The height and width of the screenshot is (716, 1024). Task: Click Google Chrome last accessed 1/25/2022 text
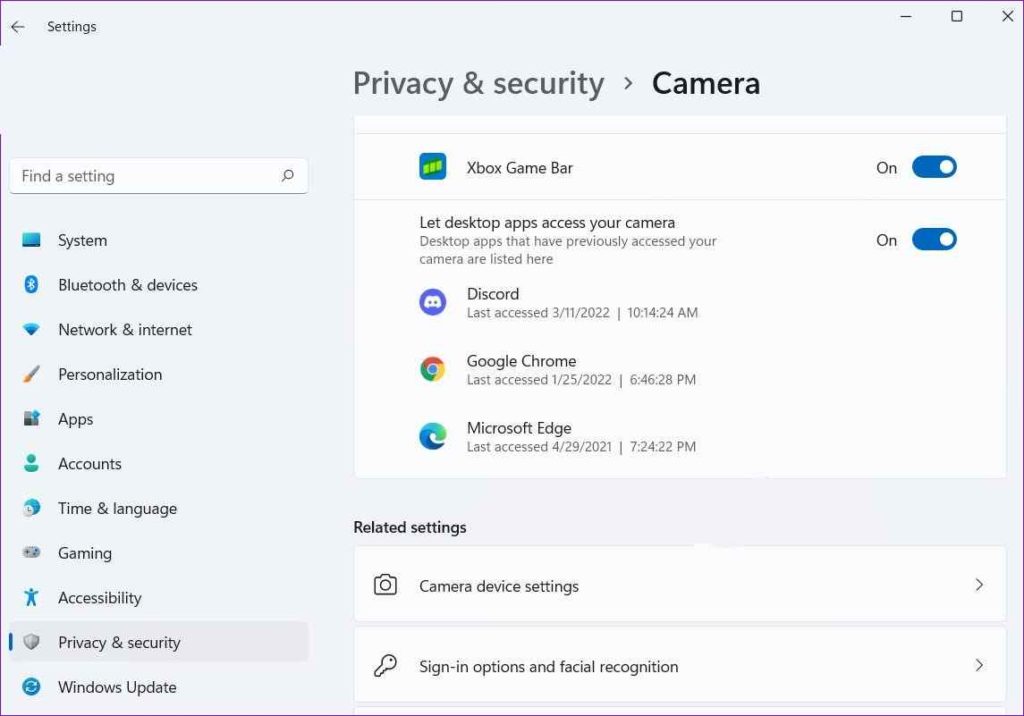point(581,380)
